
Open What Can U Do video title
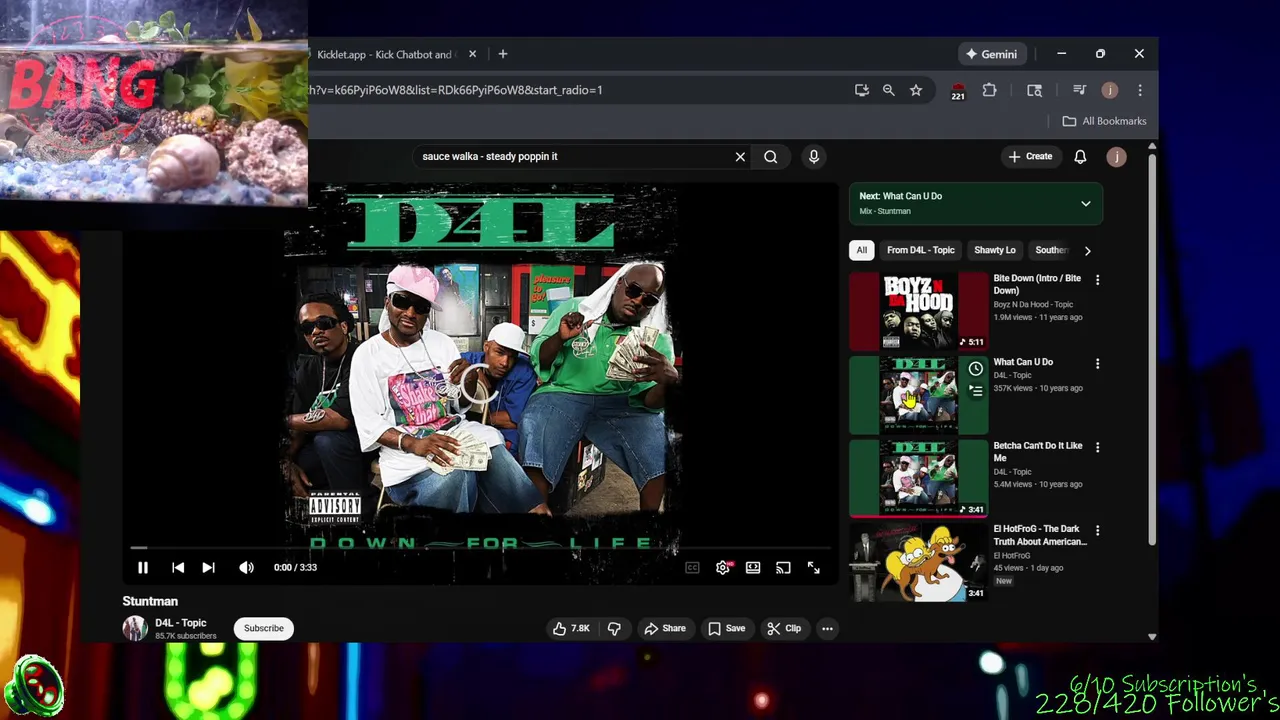click(x=1023, y=362)
